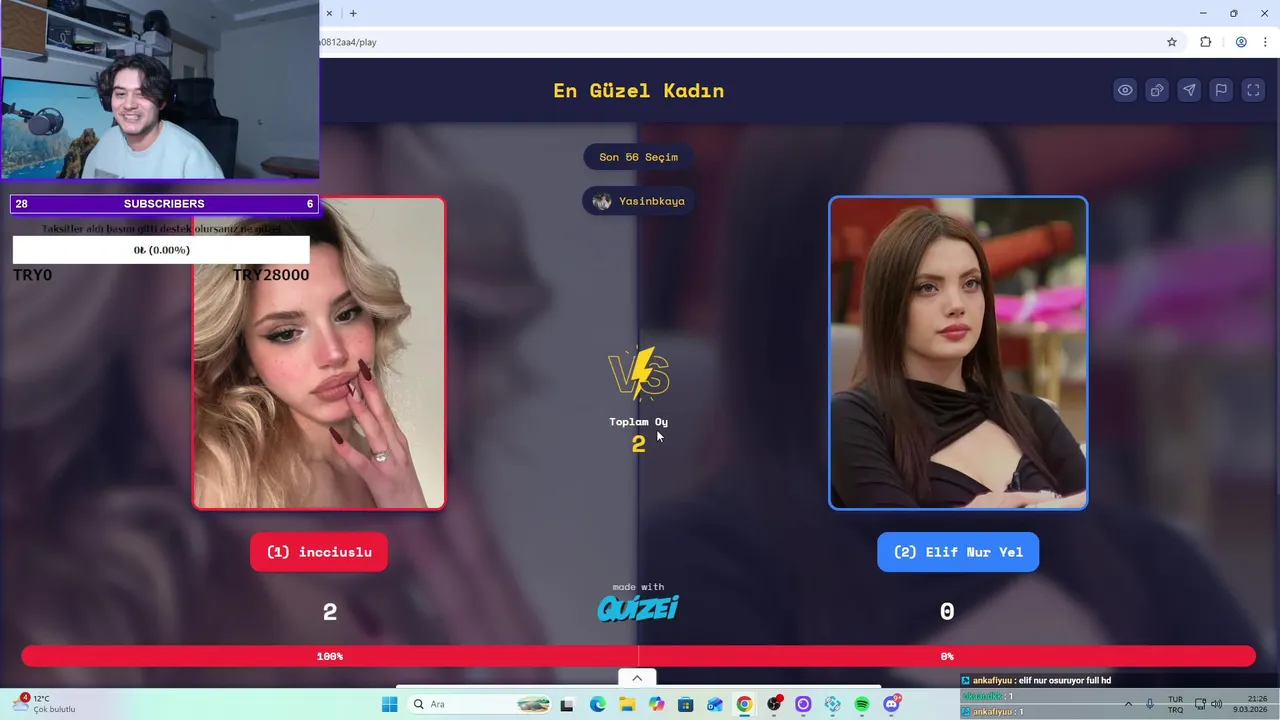Screen dimensions: 1280x720
Task: Open the Chrome extensions puzzle icon
Action: point(1205,42)
